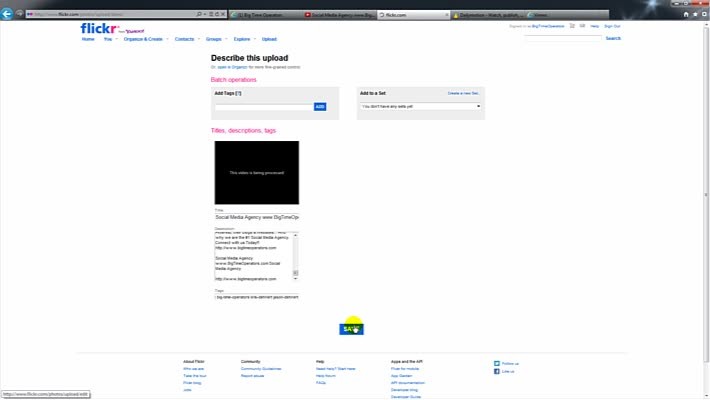The height and width of the screenshot is (400, 710).
Task: Click the Help link in header
Action: pos(595,26)
